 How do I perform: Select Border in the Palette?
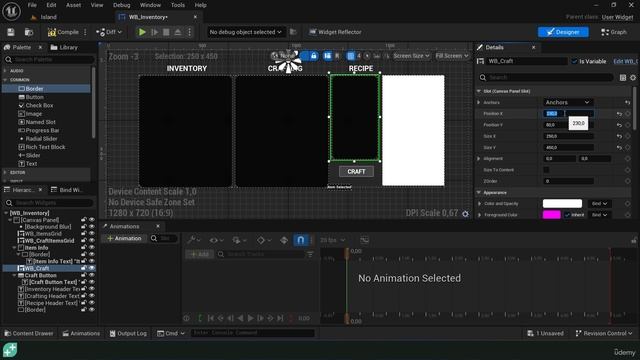click(x=46, y=89)
